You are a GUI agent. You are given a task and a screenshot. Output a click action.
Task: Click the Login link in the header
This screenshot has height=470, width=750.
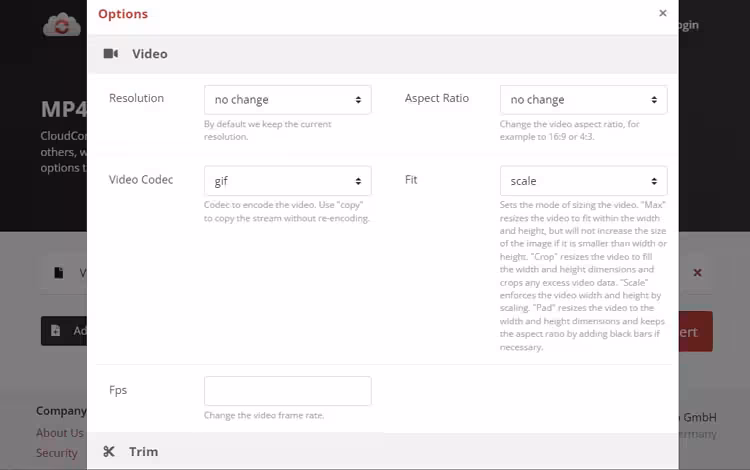[x=688, y=25]
